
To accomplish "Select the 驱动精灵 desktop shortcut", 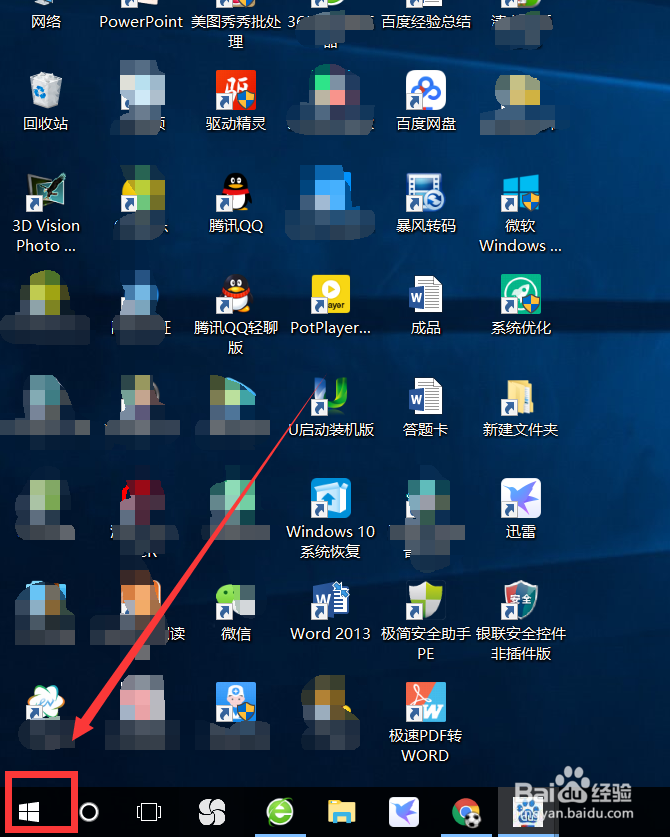I will click(235, 90).
